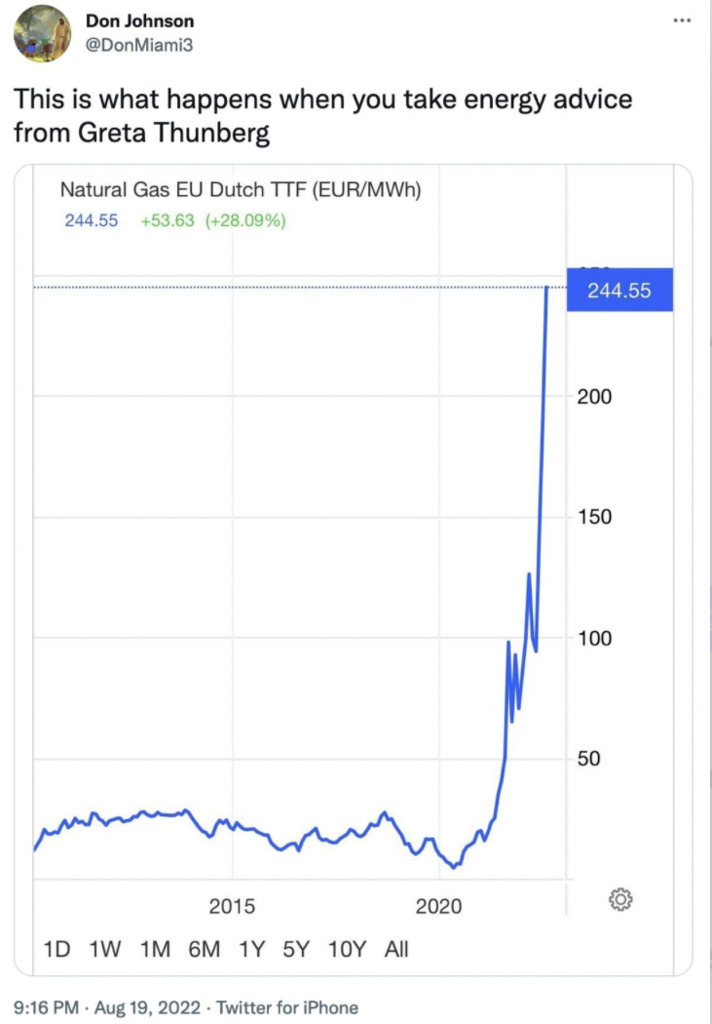Choose the 1M time range
Image resolution: width=712 pixels, height=1024 pixels.
click(154, 949)
